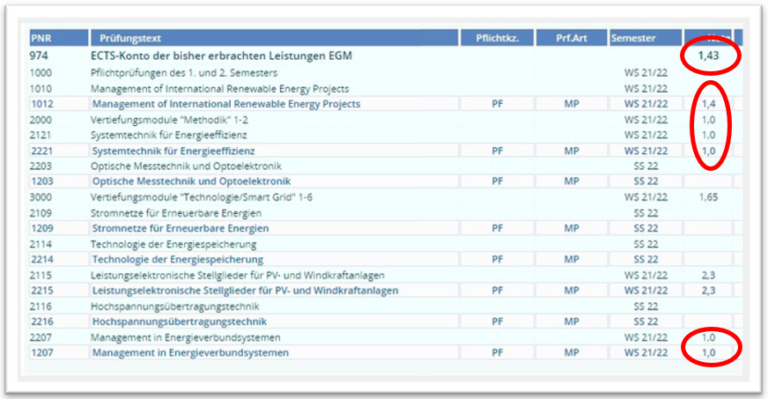Open bold exam entry 1207 Management in Energieverbundsystemen
This screenshot has height=399, width=768.
pyautogui.click(x=191, y=352)
